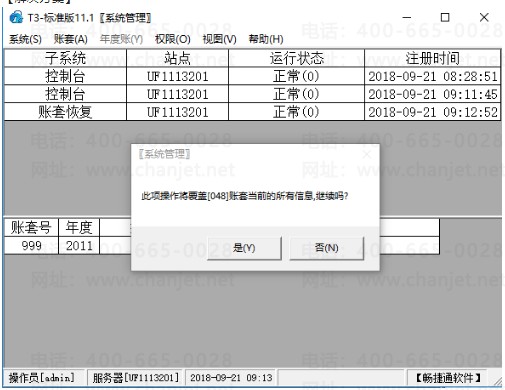Click the window resize grip at corner
Screen dimensions: 505x390
pos(497,382)
